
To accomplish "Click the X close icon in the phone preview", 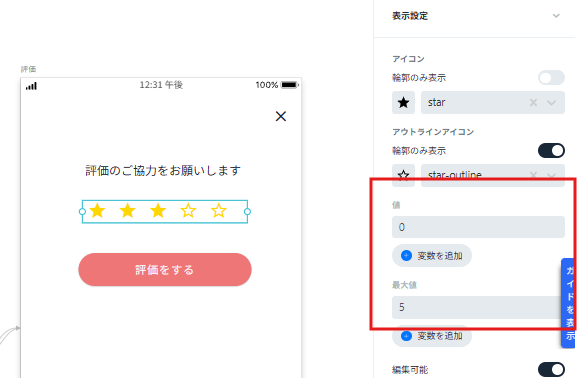I will [x=281, y=116].
